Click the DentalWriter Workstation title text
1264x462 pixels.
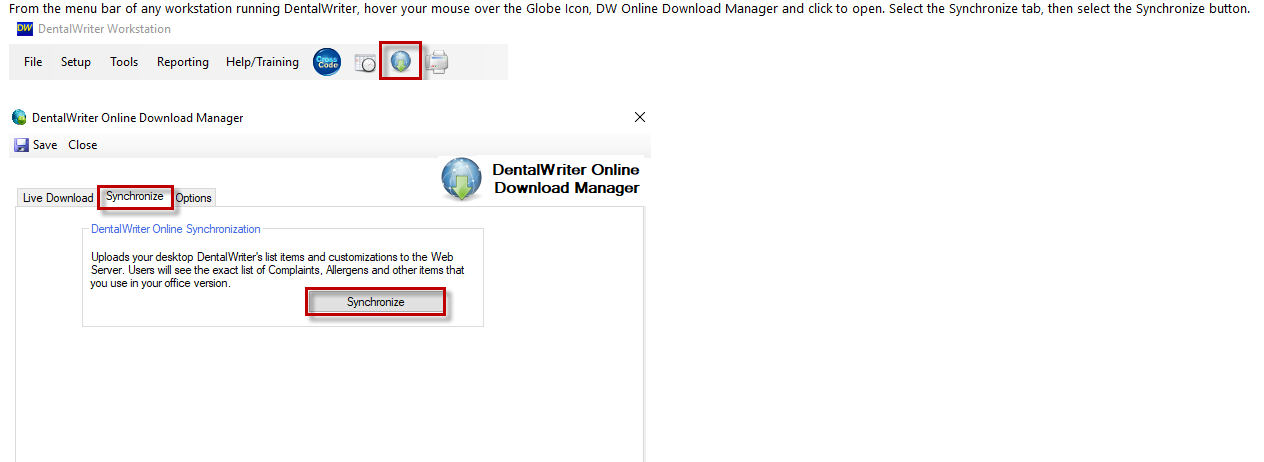click(x=104, y=29)
